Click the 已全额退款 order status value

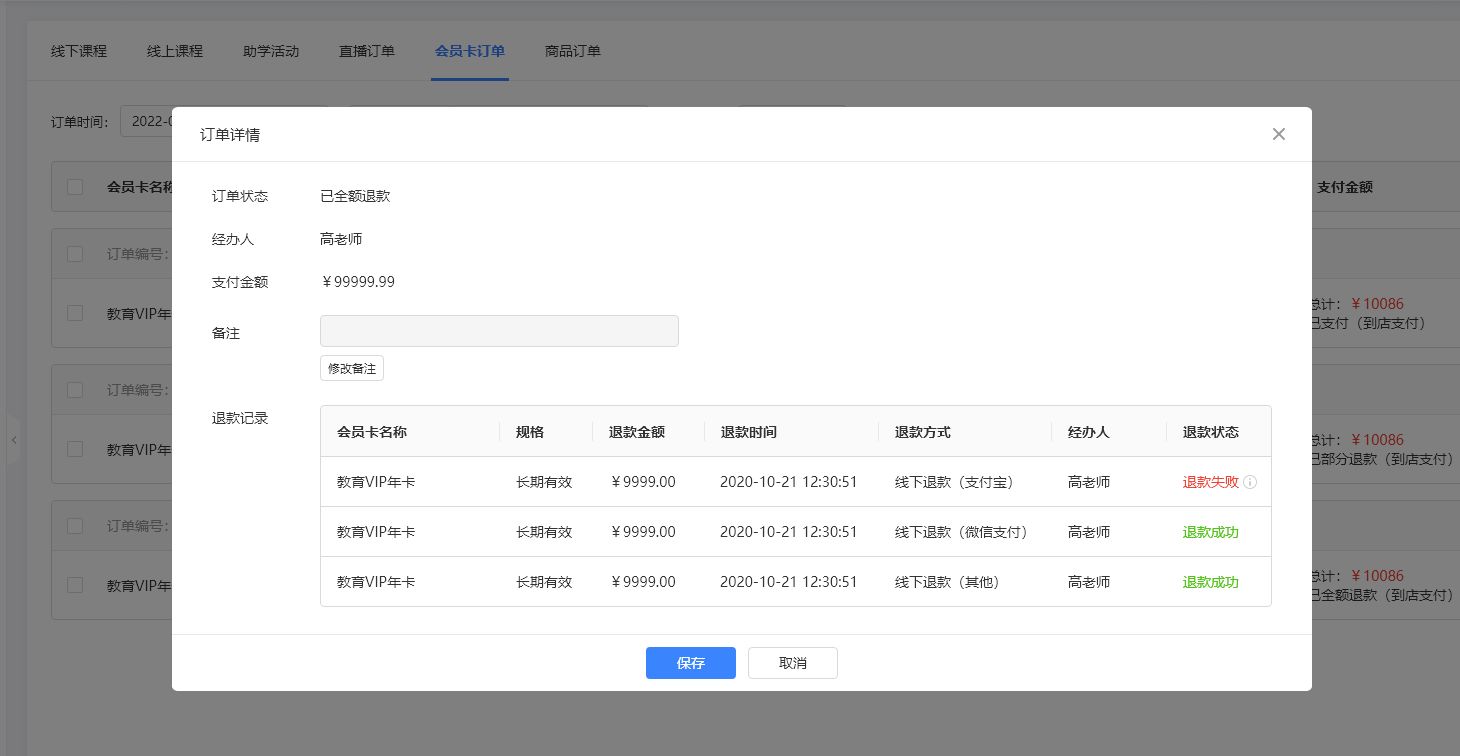(355, 196)
